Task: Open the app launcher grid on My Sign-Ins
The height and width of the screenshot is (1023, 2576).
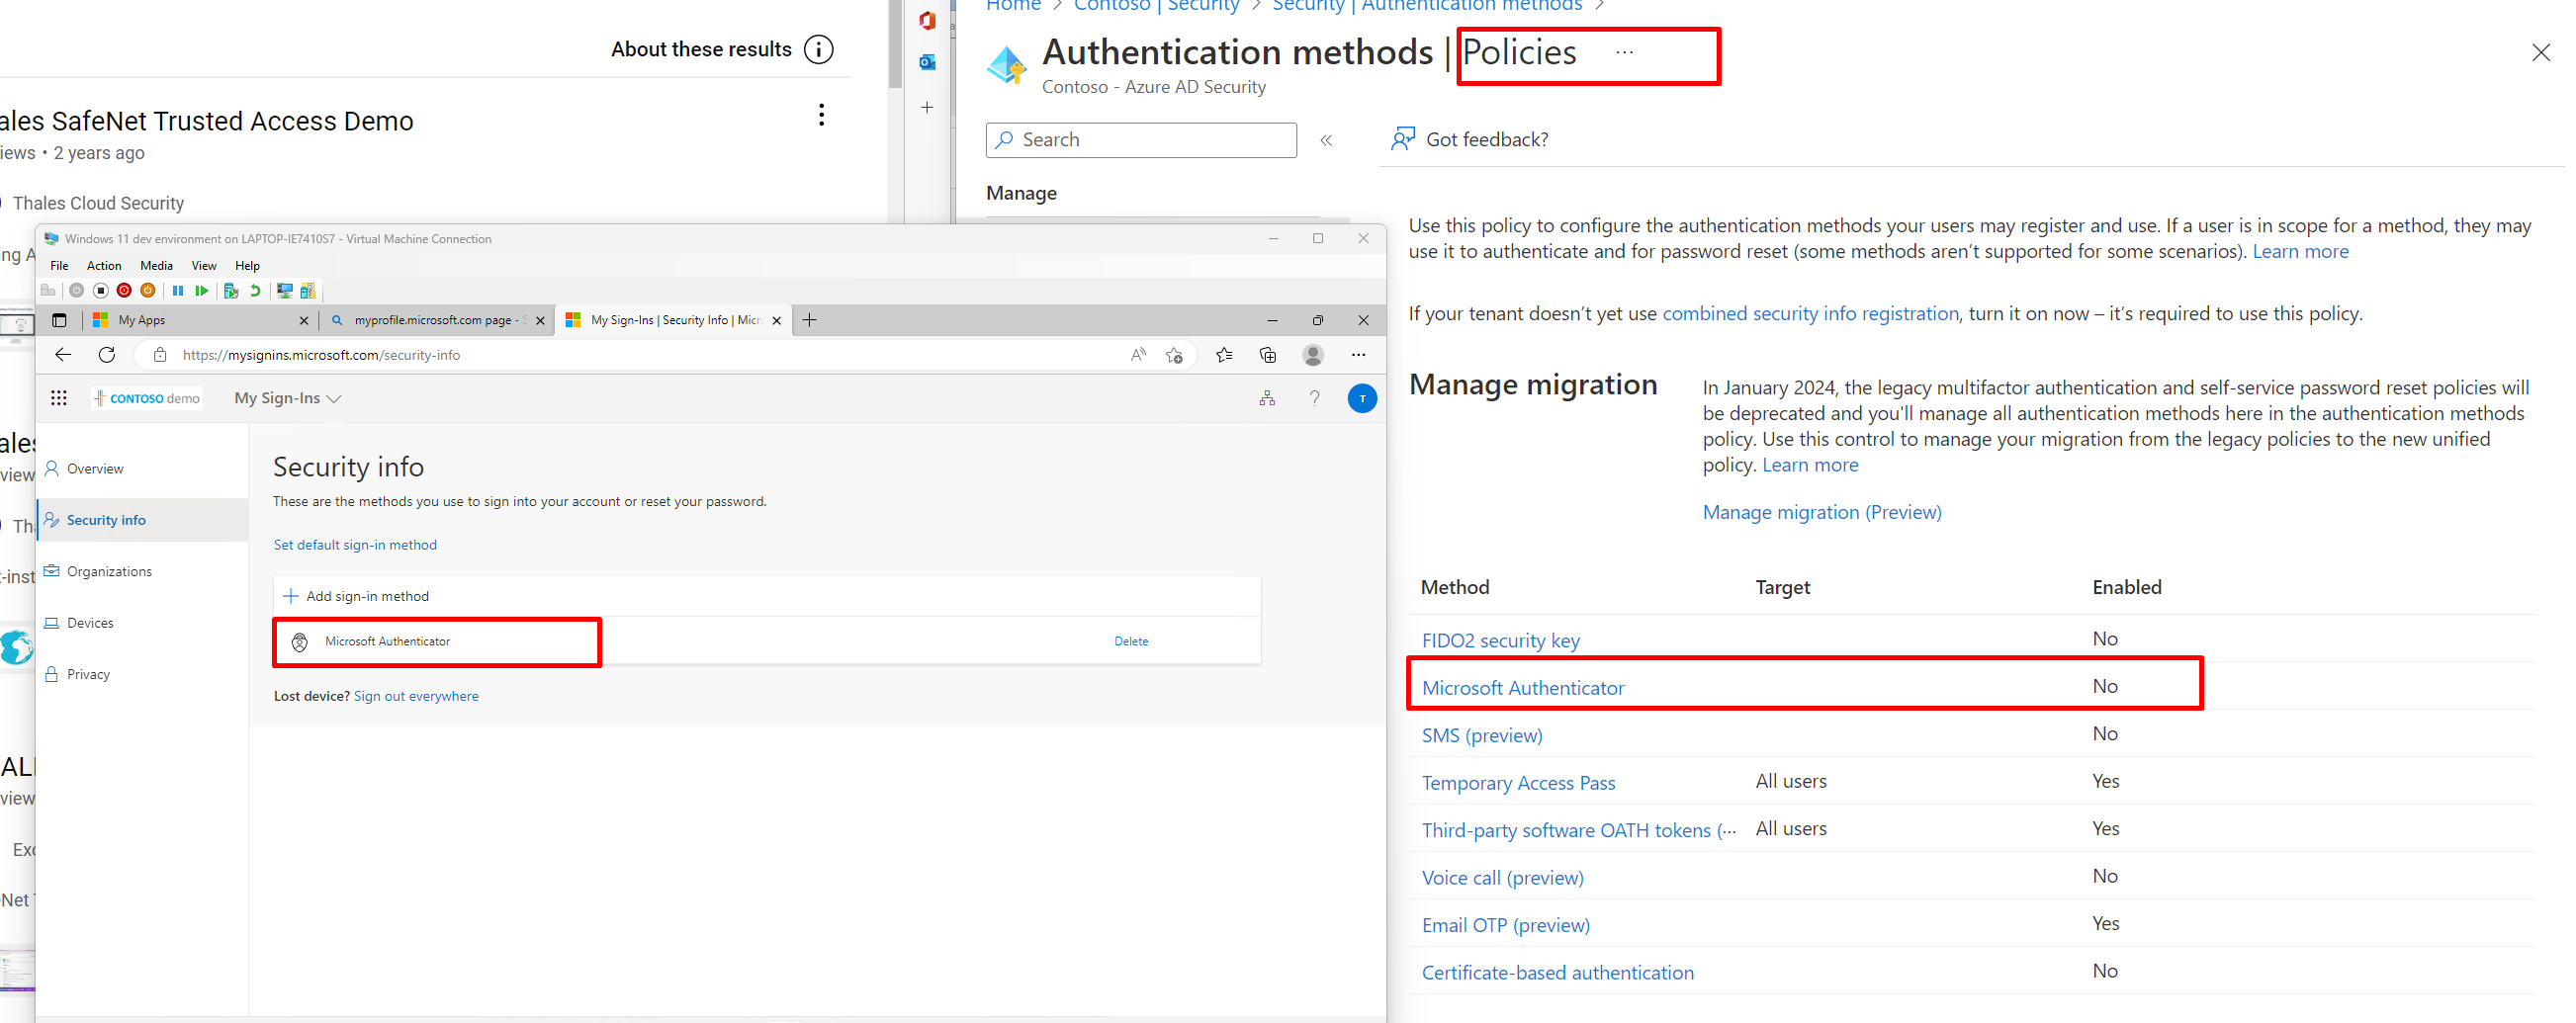Action: click(59, 397)
